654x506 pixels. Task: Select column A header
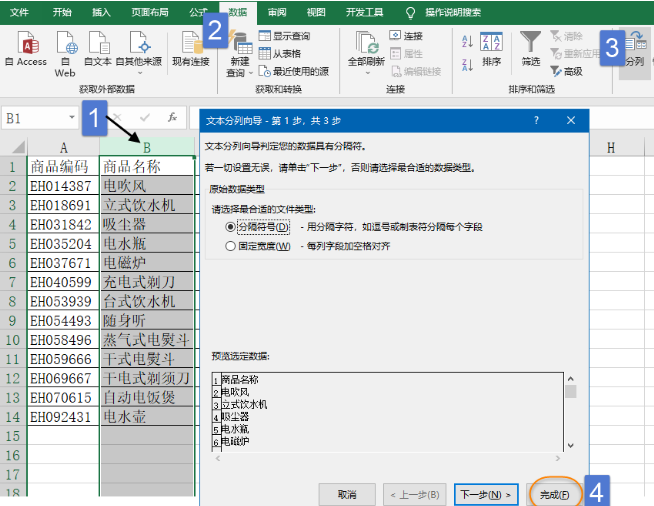pos(63,147)
